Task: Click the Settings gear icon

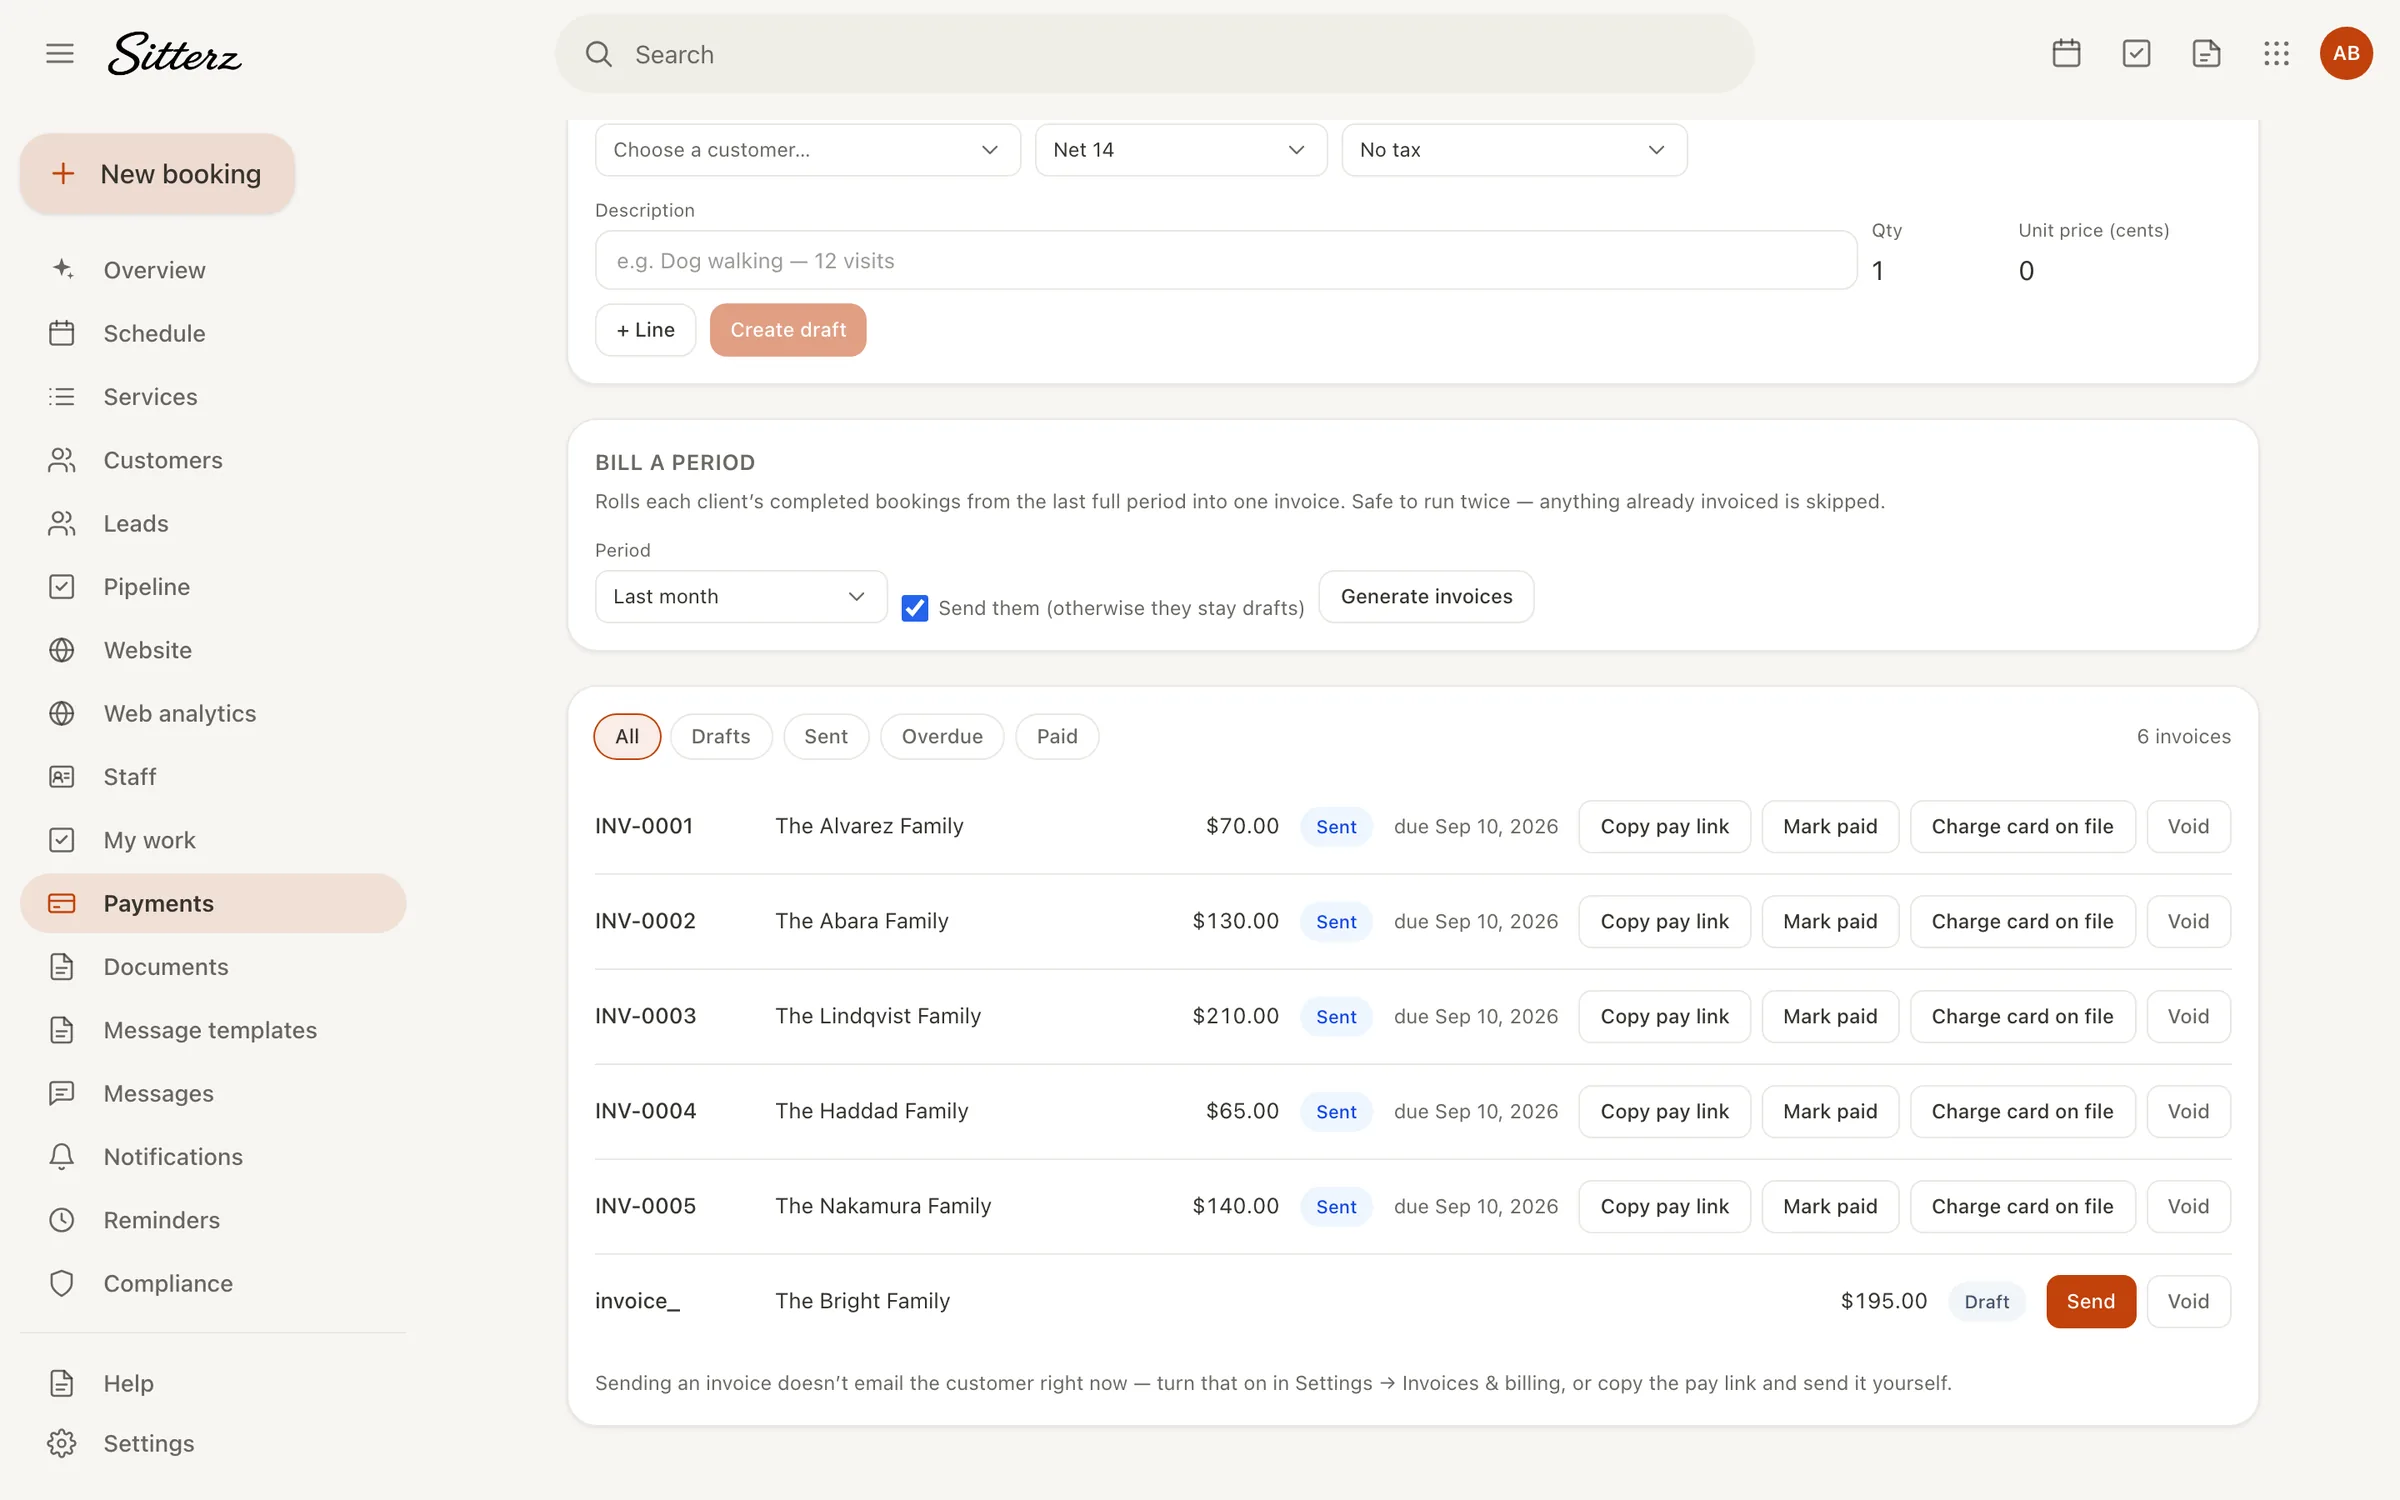Action: (62, 1443)
